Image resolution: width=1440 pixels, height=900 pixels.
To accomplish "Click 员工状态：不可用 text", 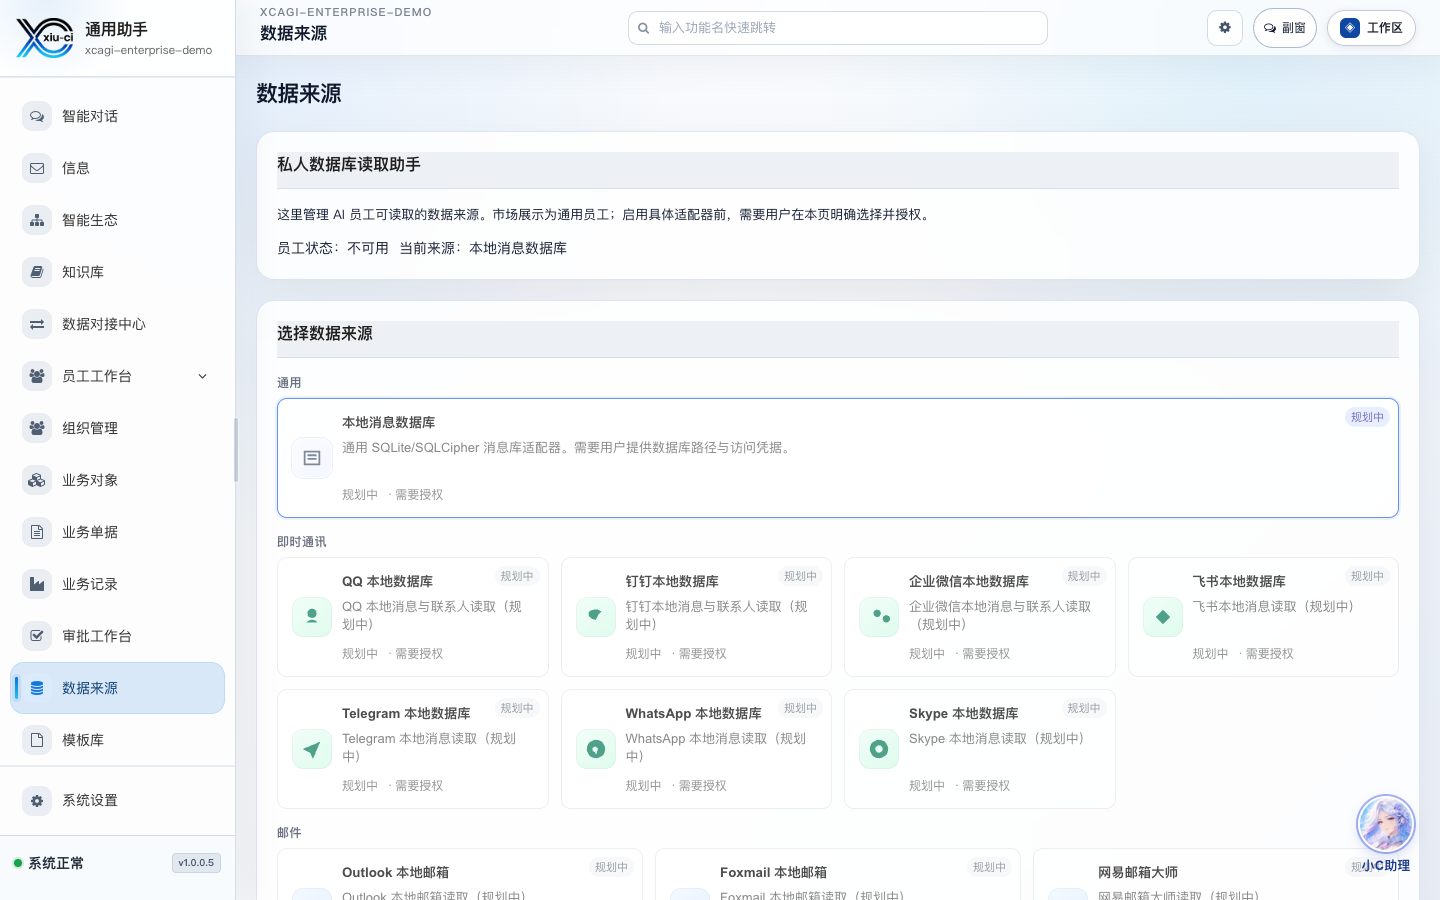I will click(333, 248).
